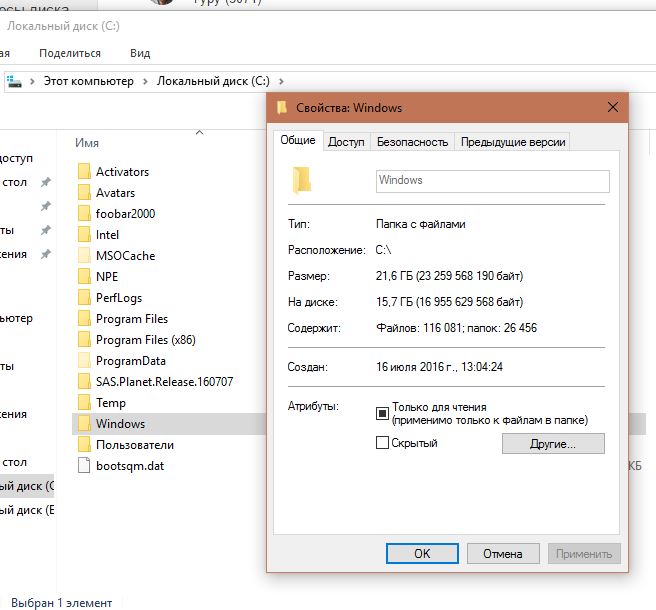Expand chevron after 'Этот компьютер' breadcrumb
This screenshot has height=610, width=656.
tap(145, 81)
